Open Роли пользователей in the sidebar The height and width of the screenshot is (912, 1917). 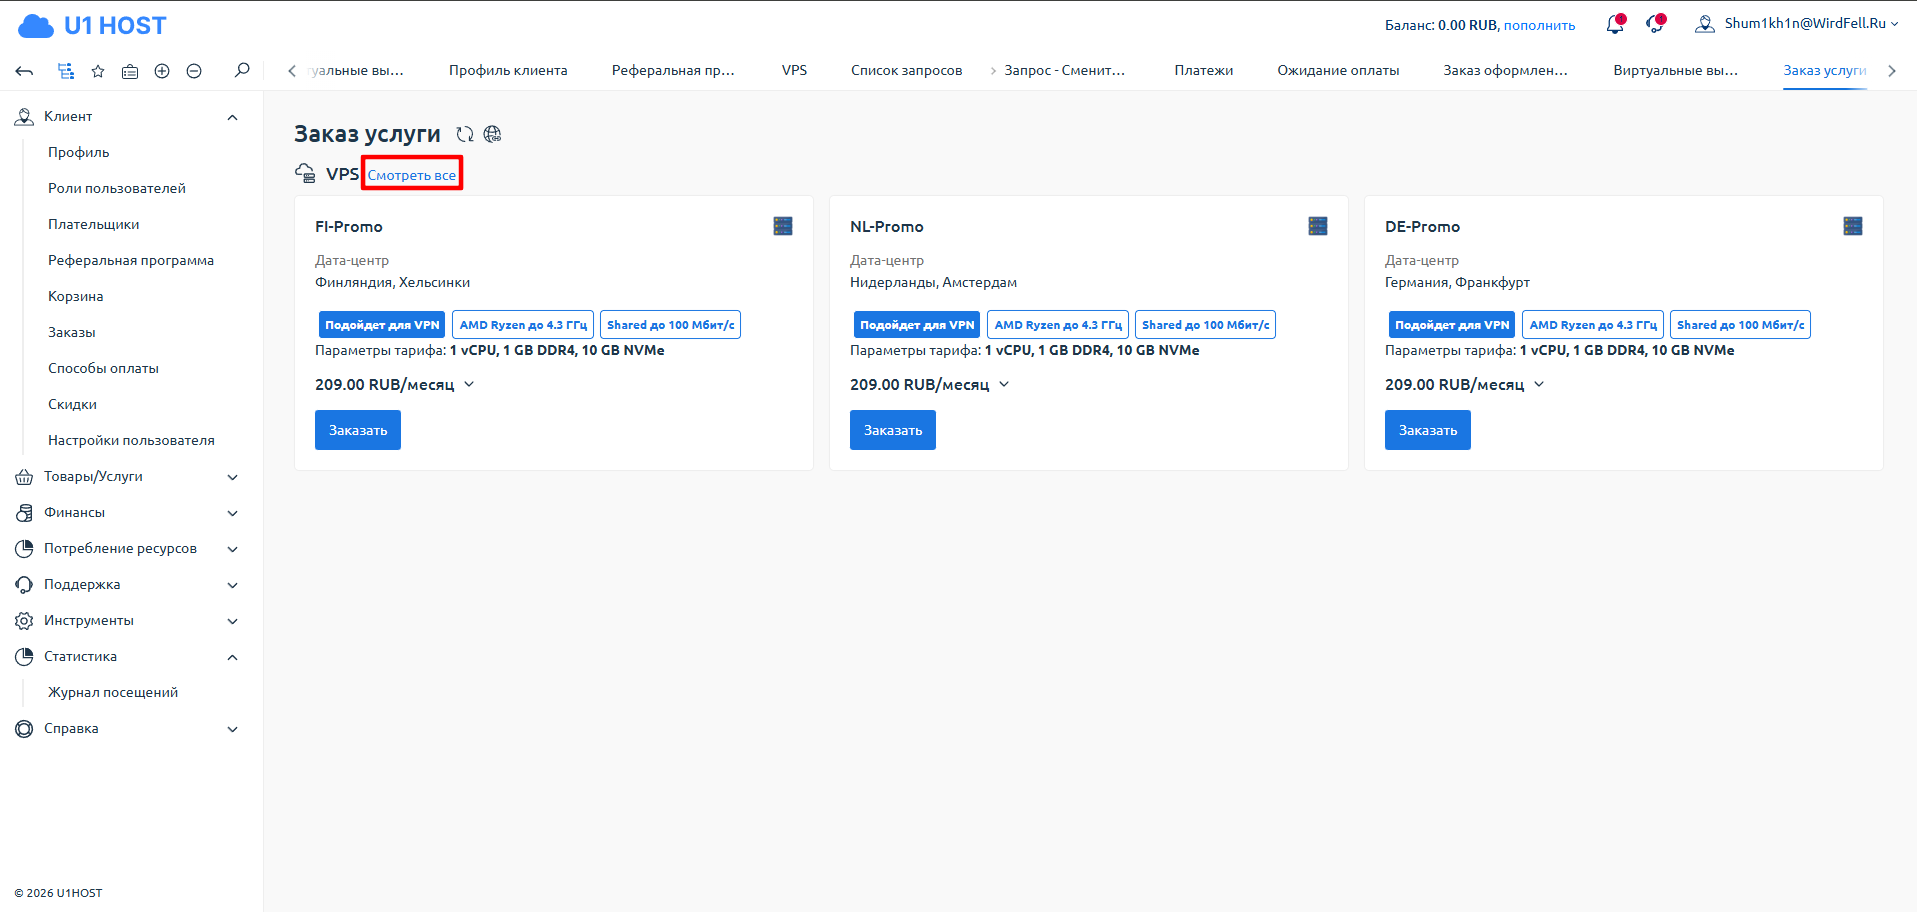117,188
